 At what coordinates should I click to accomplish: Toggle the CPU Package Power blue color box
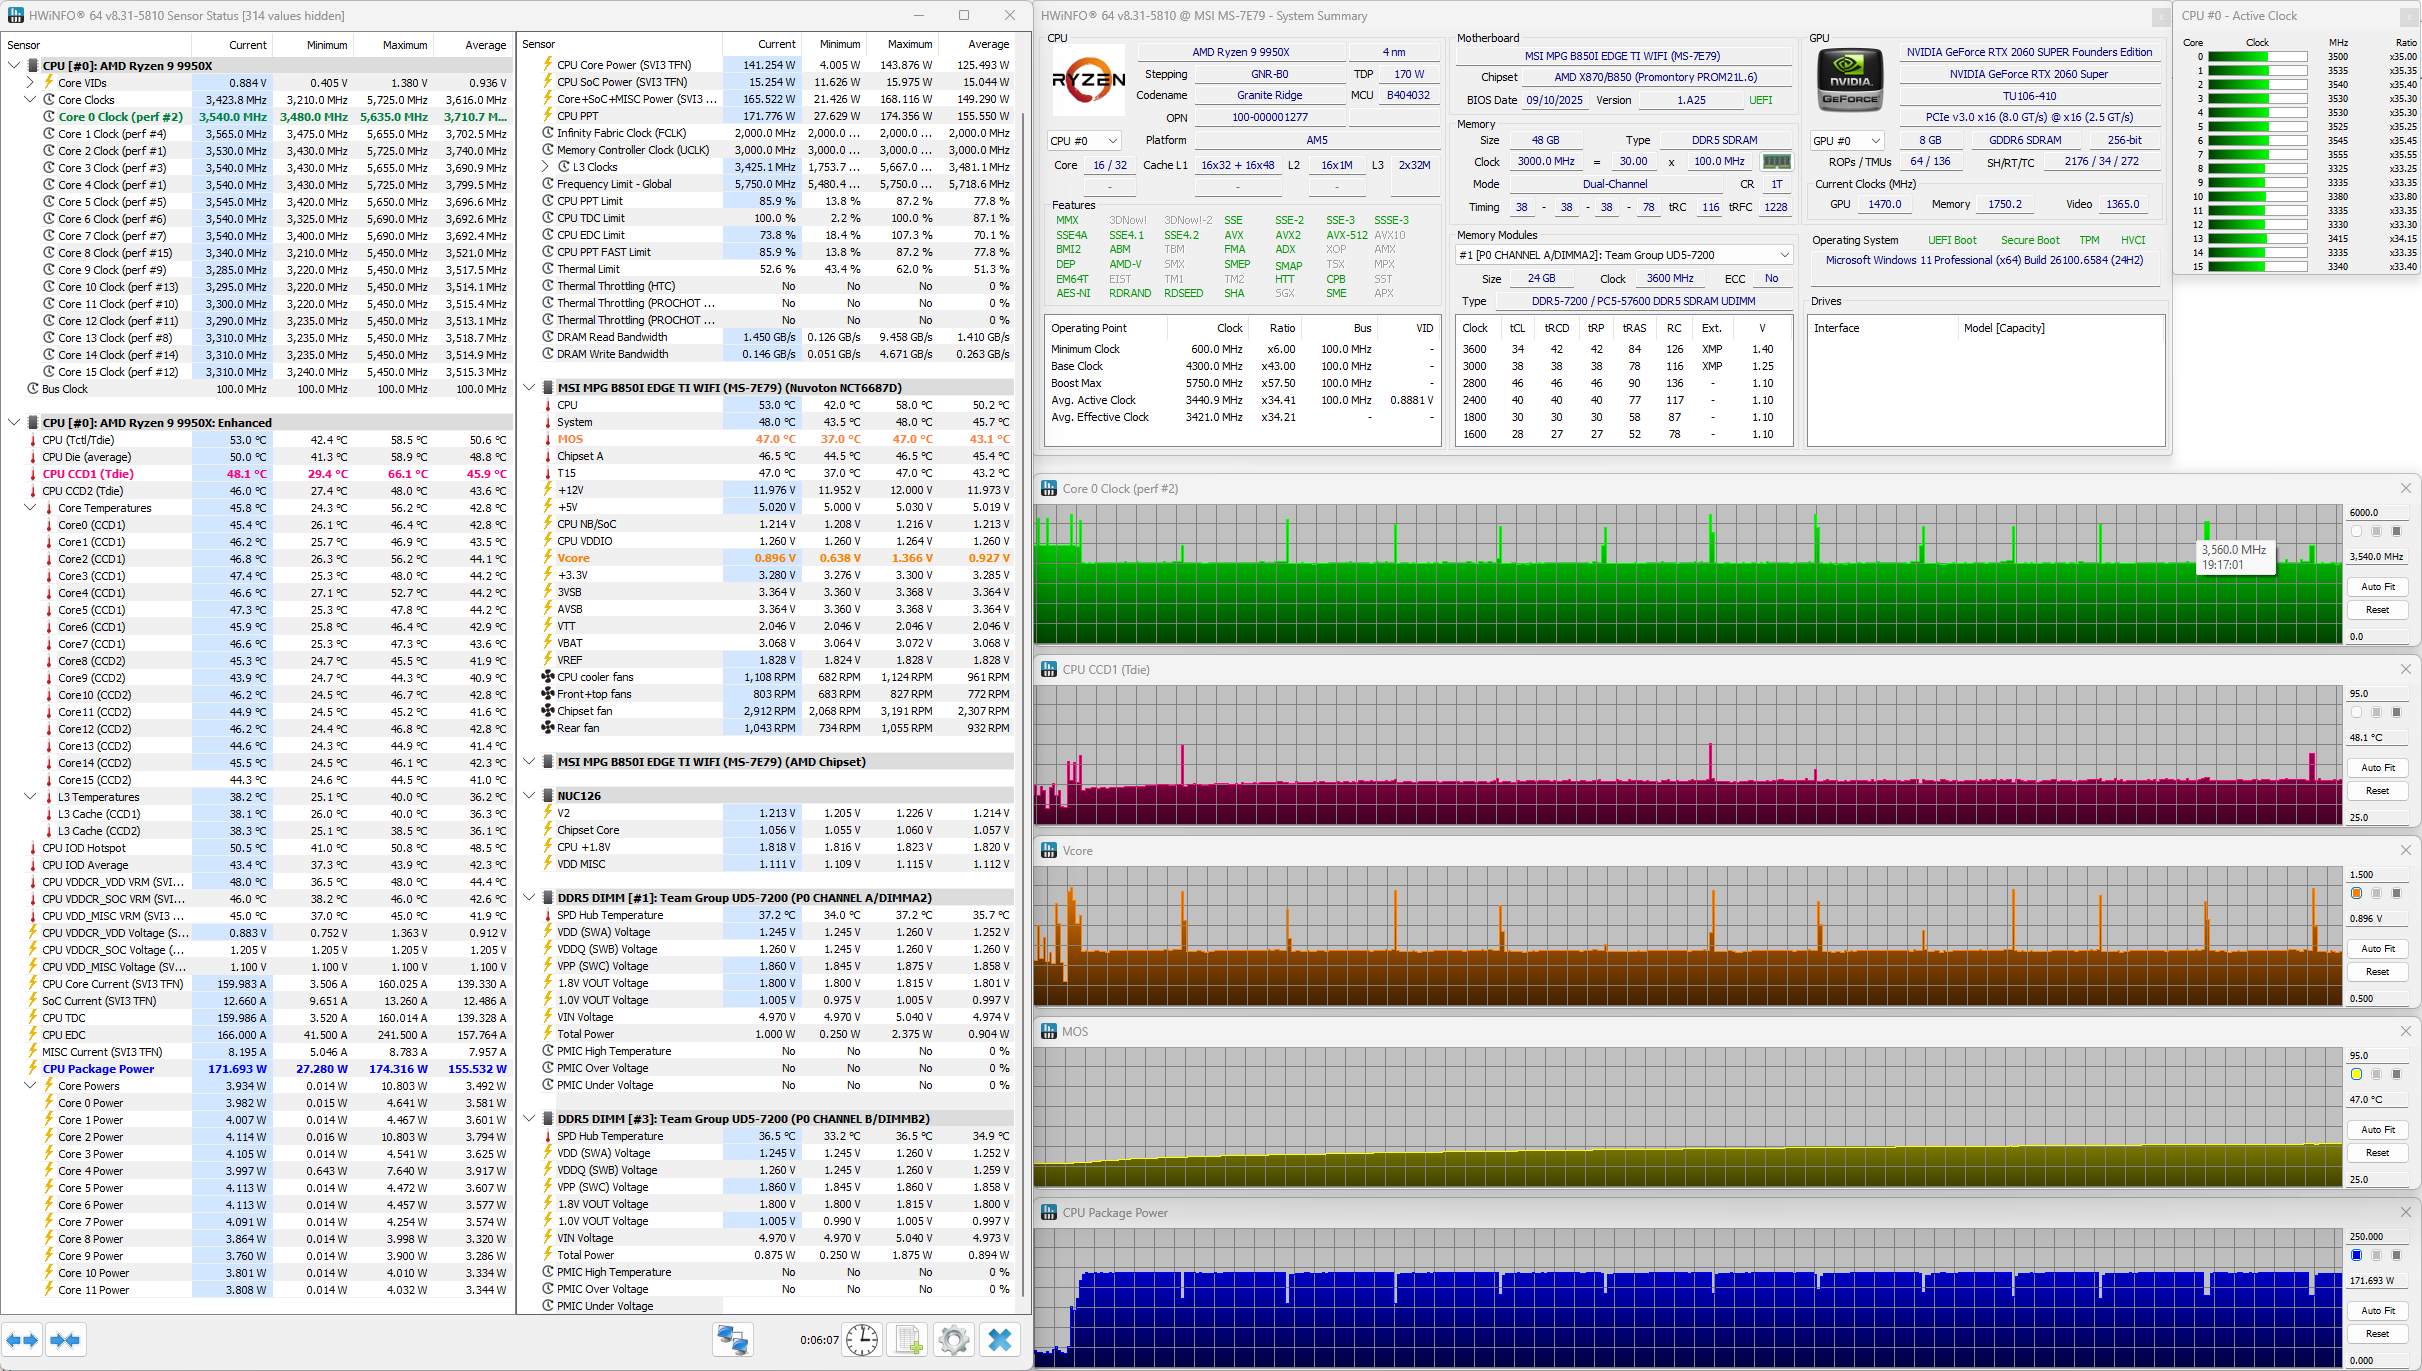coord(2356,1255)
